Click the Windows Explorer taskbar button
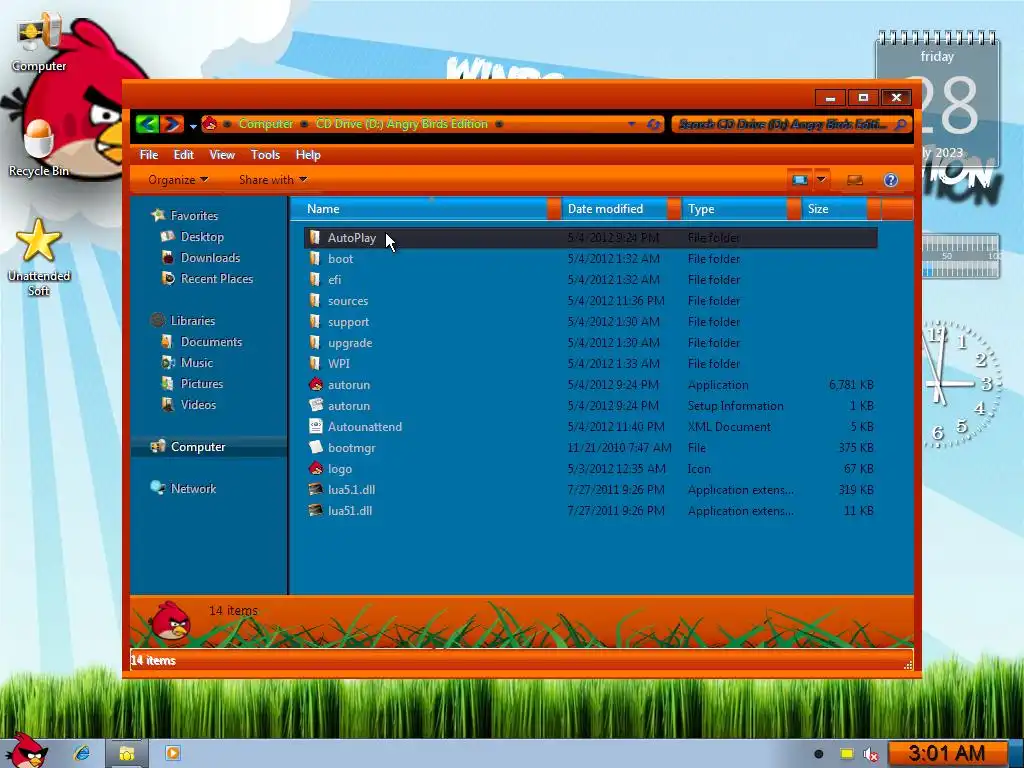The height and width of the screenshot is (768, 1024). pyautogui.click(x=127, y=754)
